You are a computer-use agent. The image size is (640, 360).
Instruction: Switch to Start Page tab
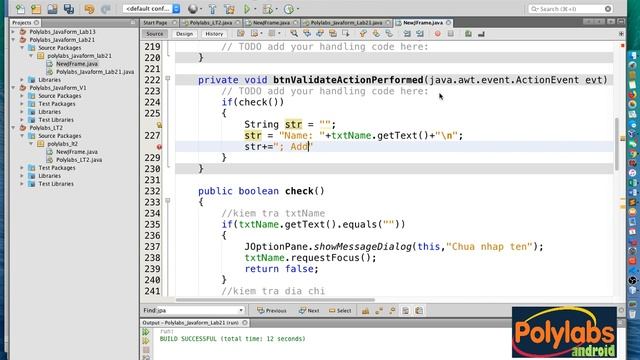coord(159,22)
